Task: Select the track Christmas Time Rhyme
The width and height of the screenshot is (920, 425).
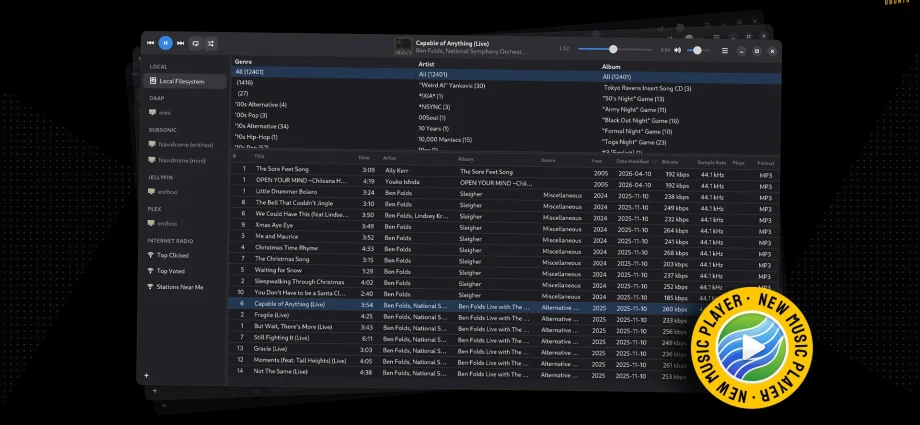Action: click(284, 247)
